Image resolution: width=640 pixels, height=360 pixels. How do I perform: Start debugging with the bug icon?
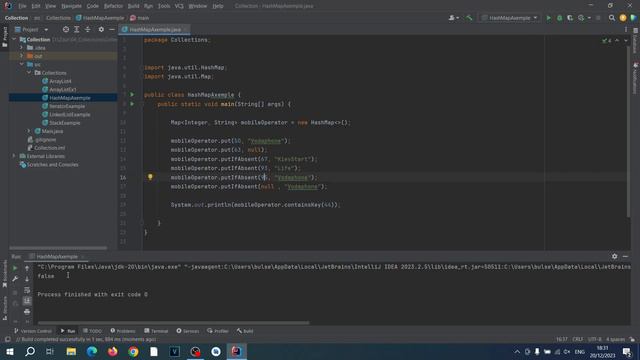[560, 18]
